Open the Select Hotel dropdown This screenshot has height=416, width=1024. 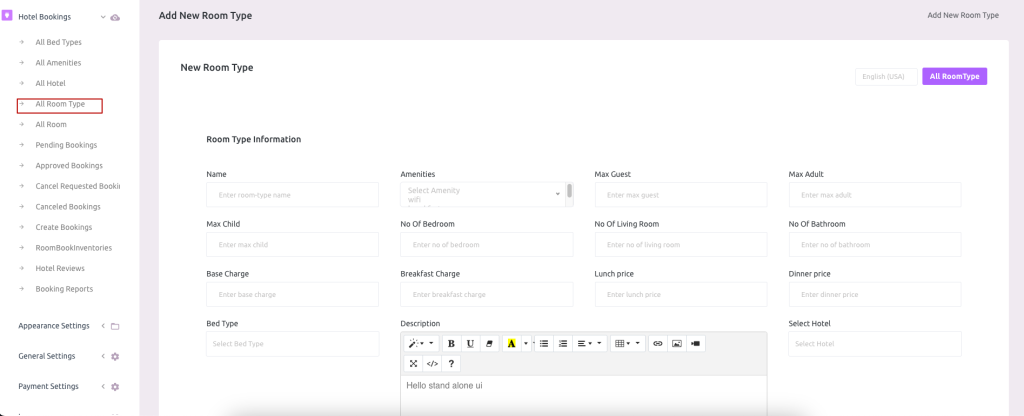[874, 344]
